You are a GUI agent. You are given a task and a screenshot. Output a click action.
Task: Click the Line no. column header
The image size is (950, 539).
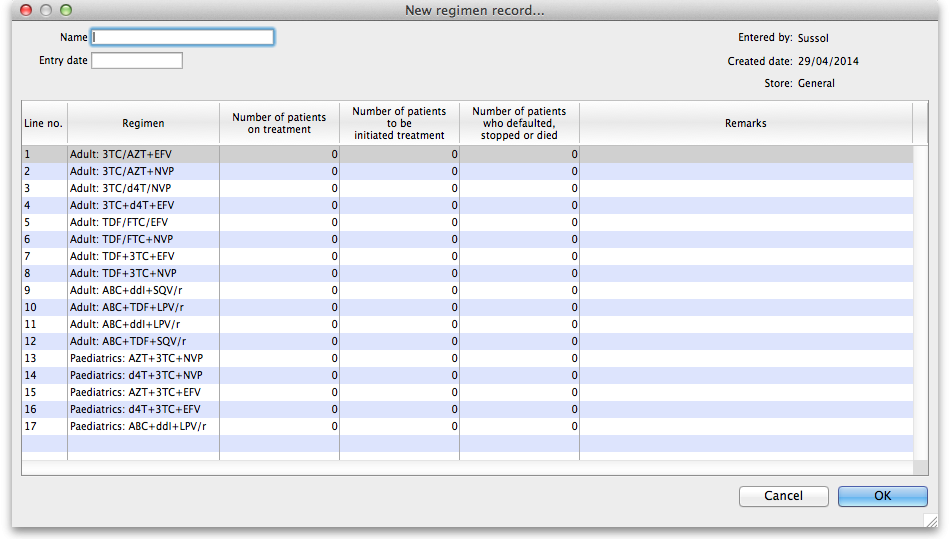(x=44, y=123)
